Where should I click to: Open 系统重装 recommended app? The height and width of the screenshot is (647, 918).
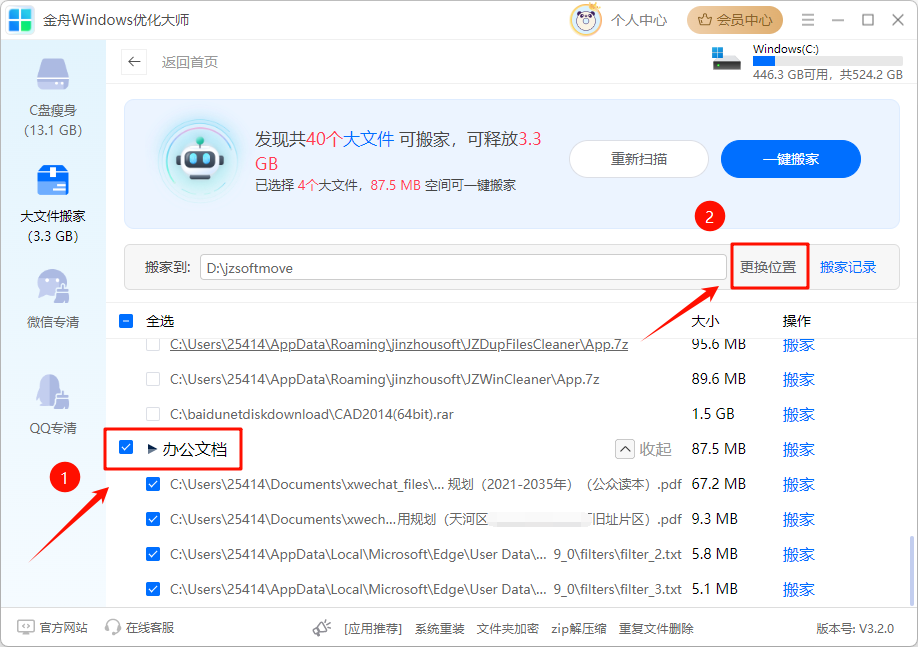pyautogui.click(x=440, y=628)
